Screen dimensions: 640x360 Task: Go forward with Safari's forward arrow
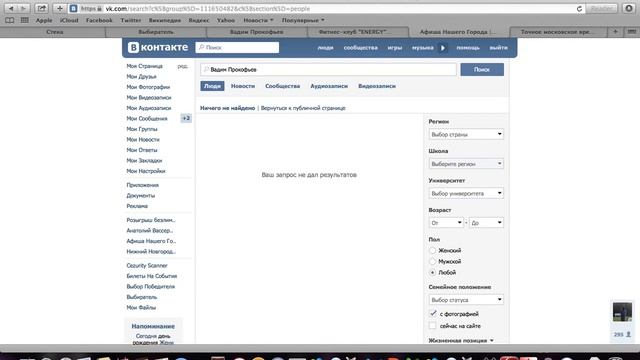[x=23, y=8]
